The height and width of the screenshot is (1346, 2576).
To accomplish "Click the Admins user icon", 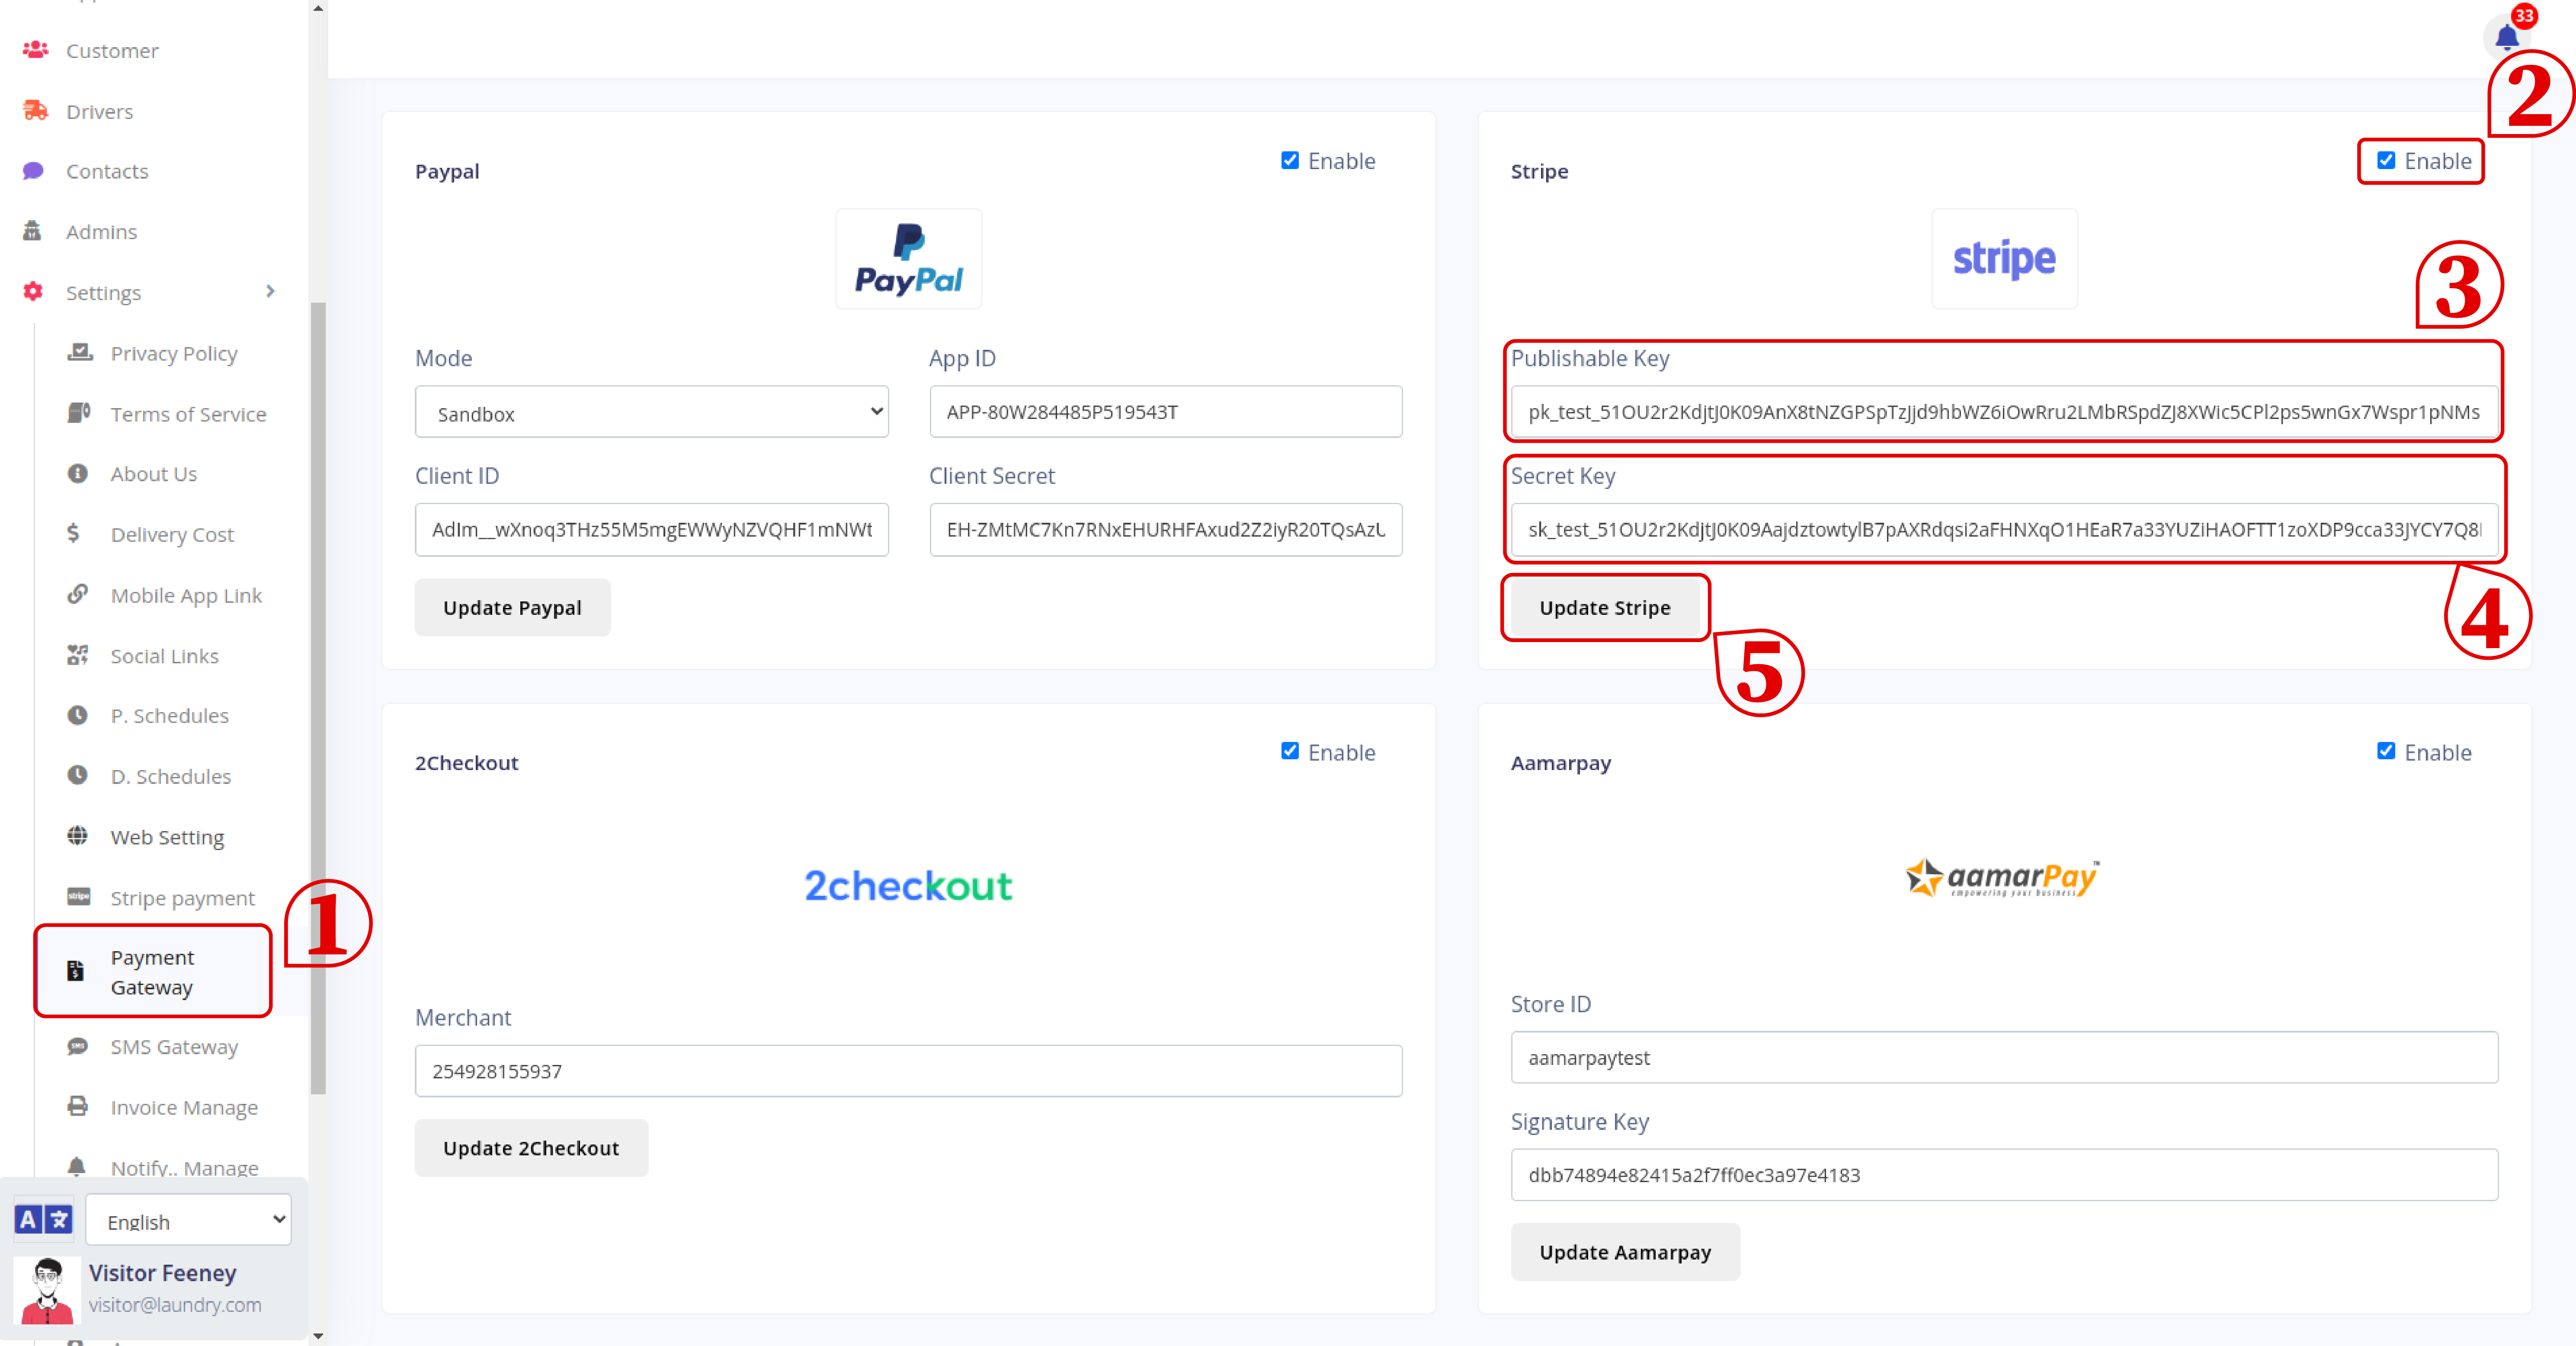I will (32, 231).
